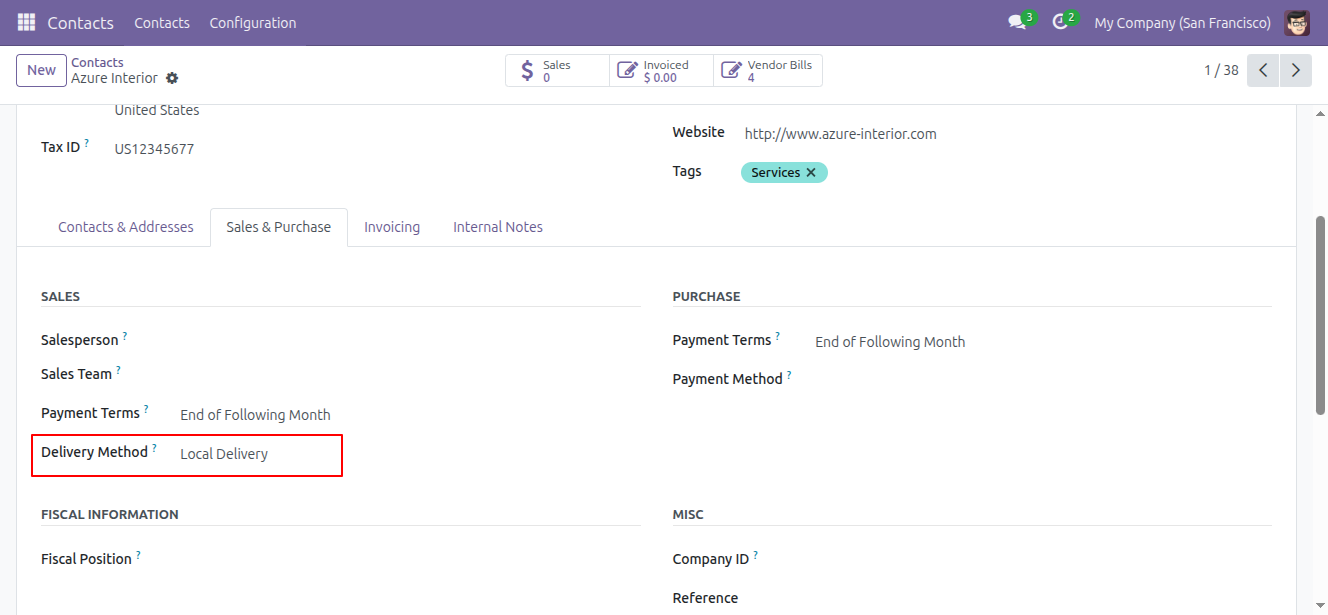
Task: Open the messages conversations panel
Action: coord(1014,22)
